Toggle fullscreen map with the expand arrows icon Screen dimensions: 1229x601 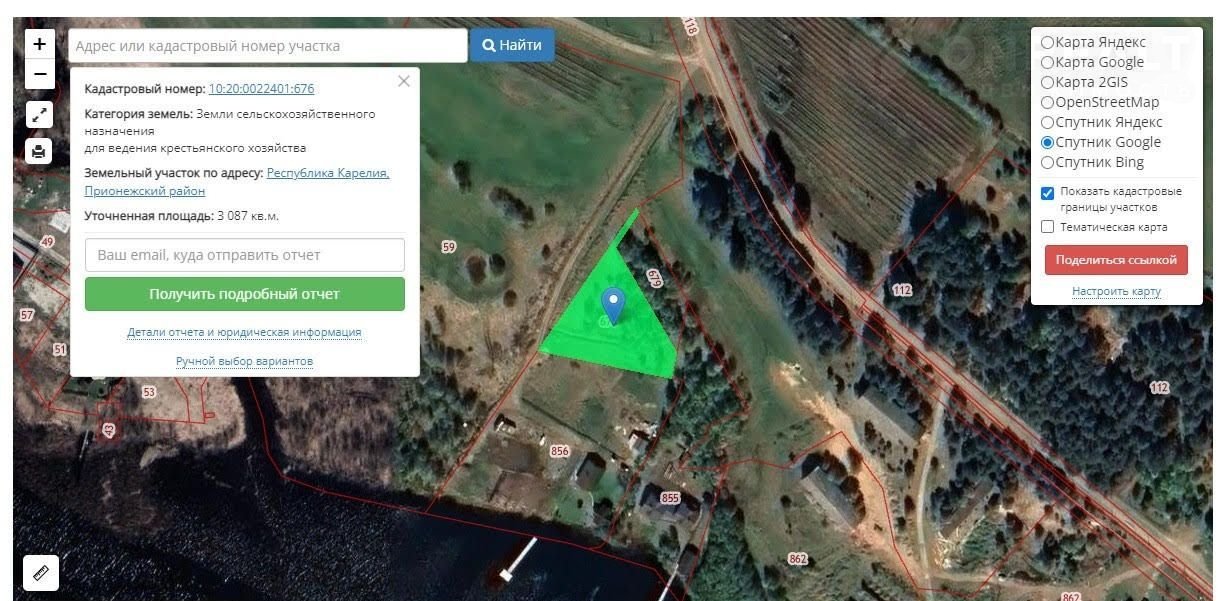point(39,114)
